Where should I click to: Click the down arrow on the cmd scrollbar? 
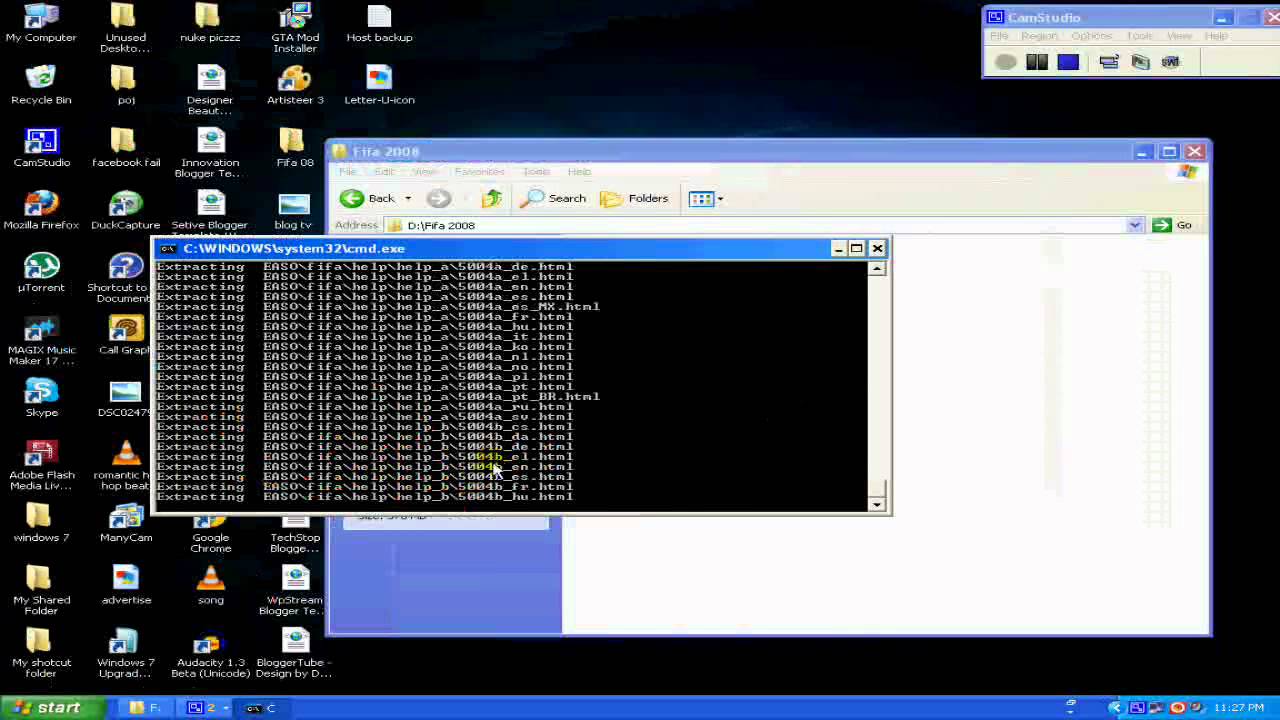point(876,504)
